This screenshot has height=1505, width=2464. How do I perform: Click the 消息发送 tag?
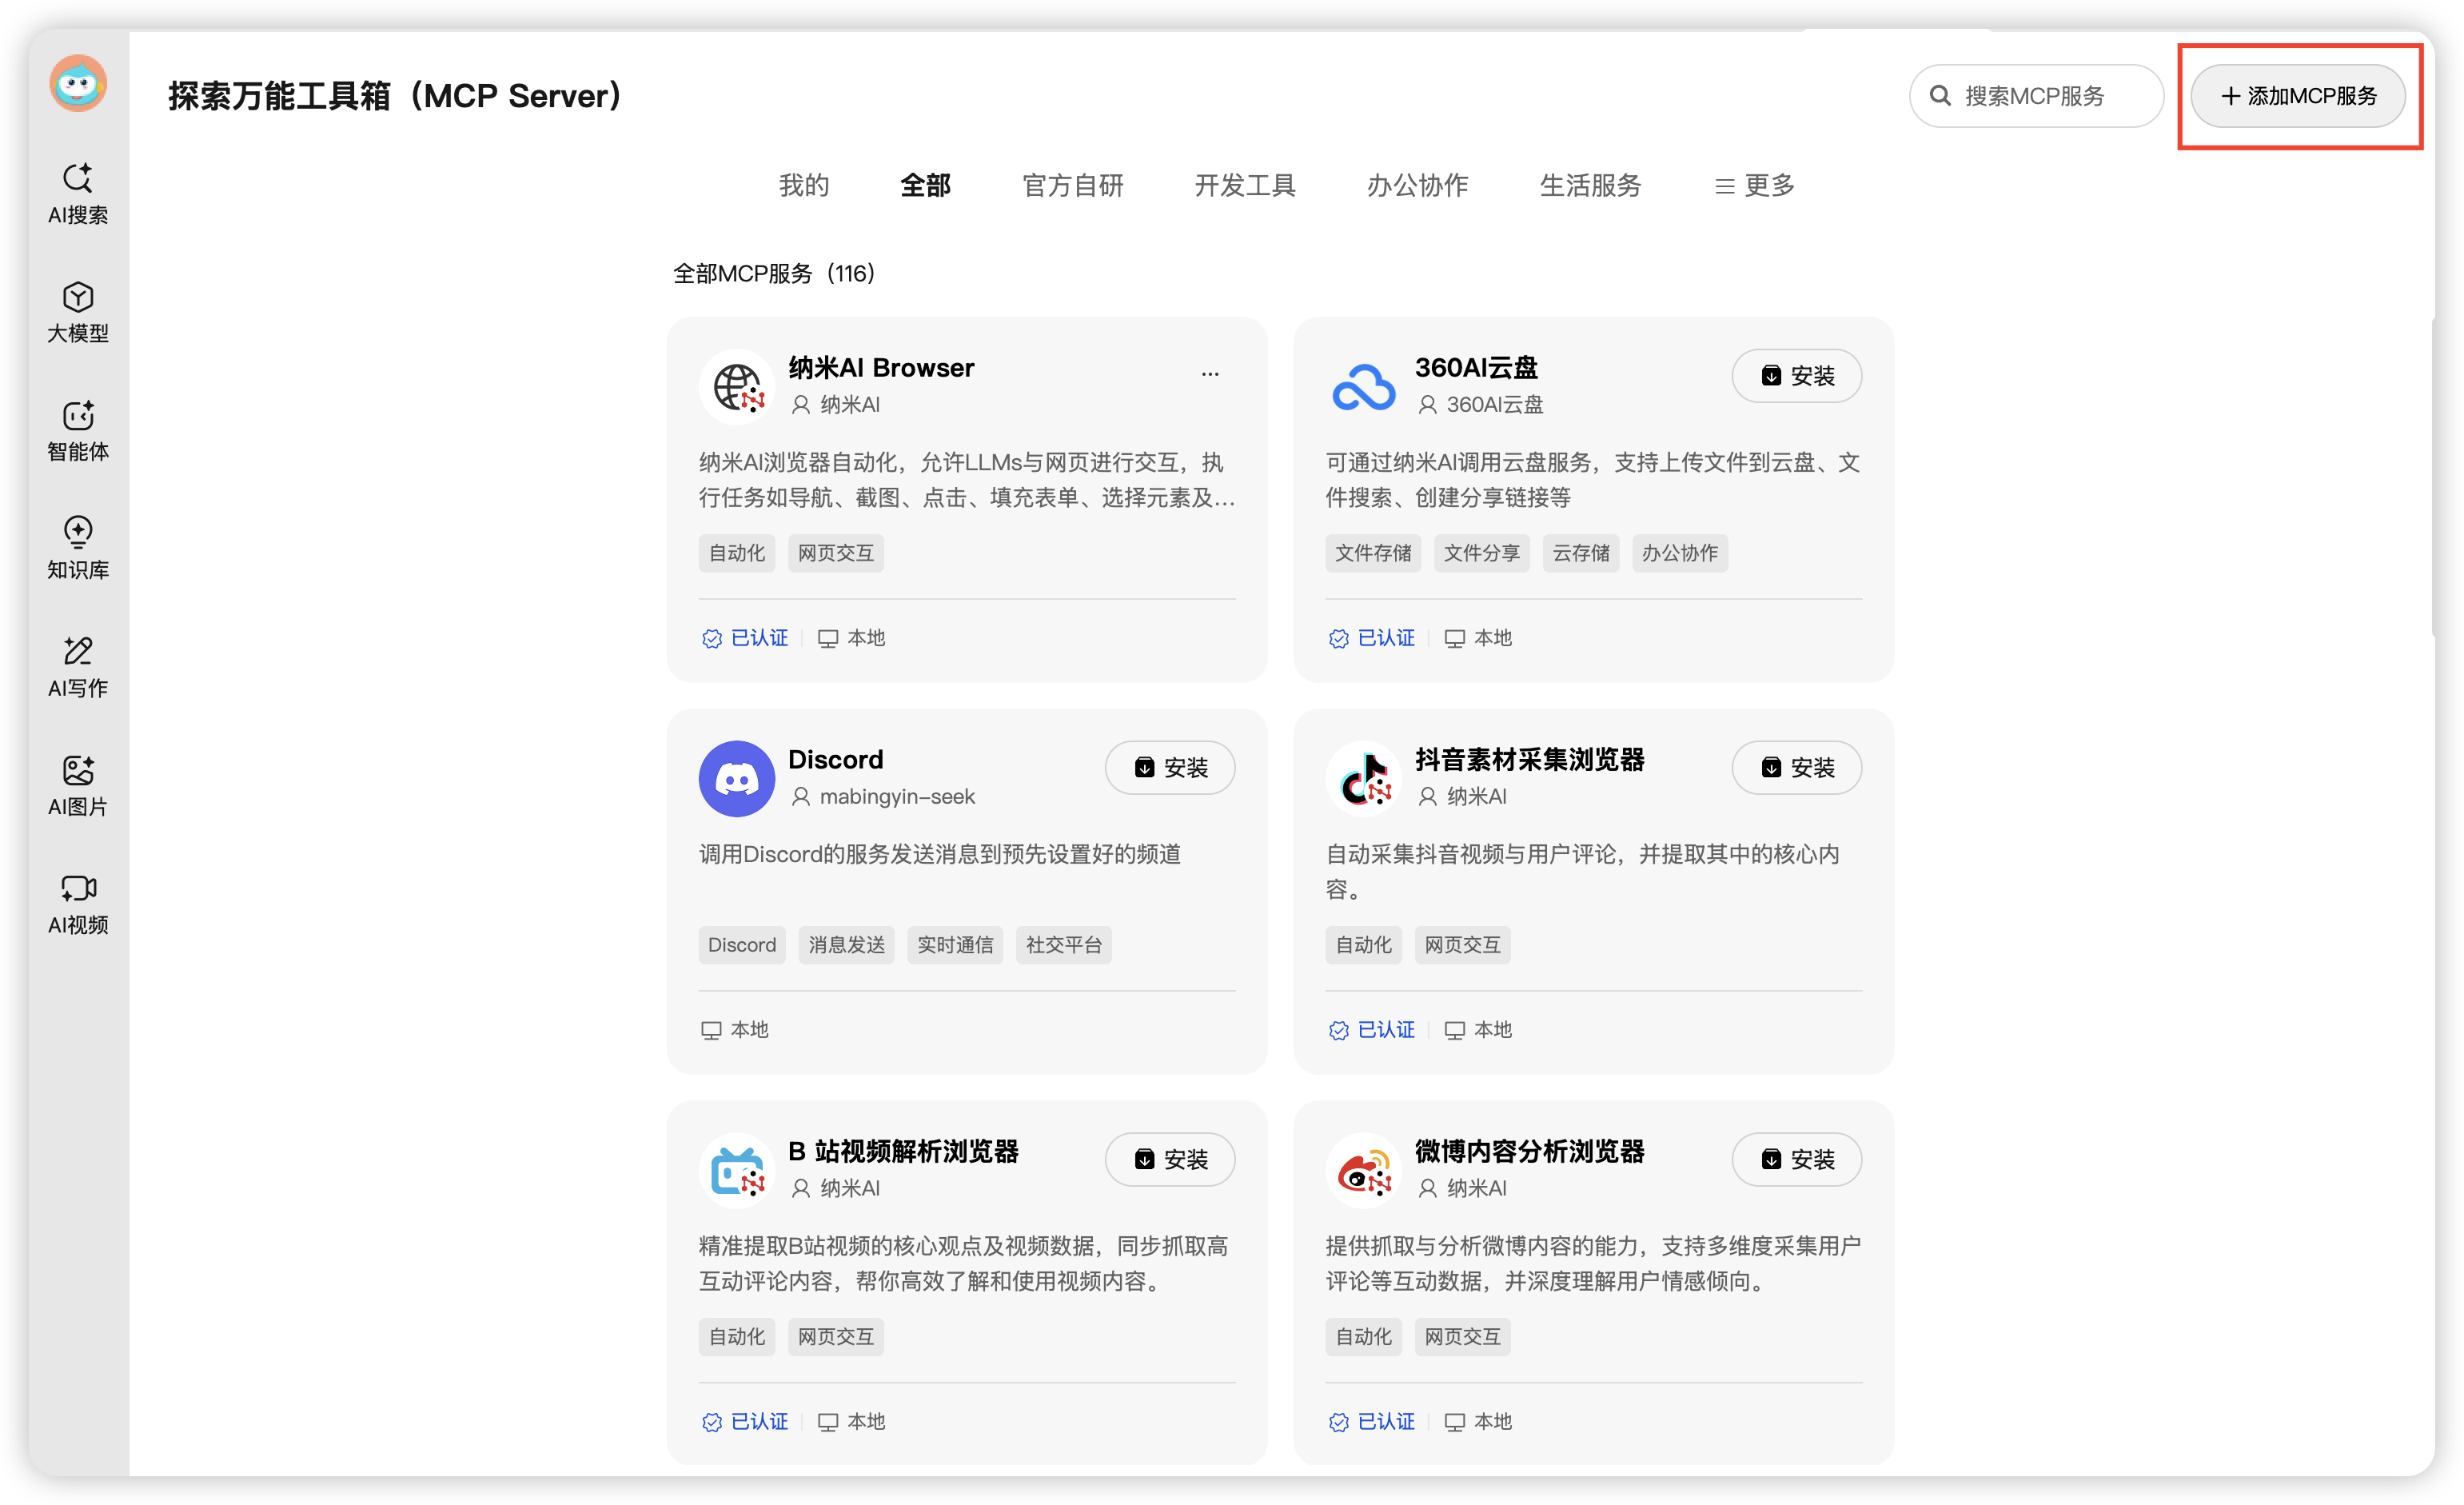point(846,945)
